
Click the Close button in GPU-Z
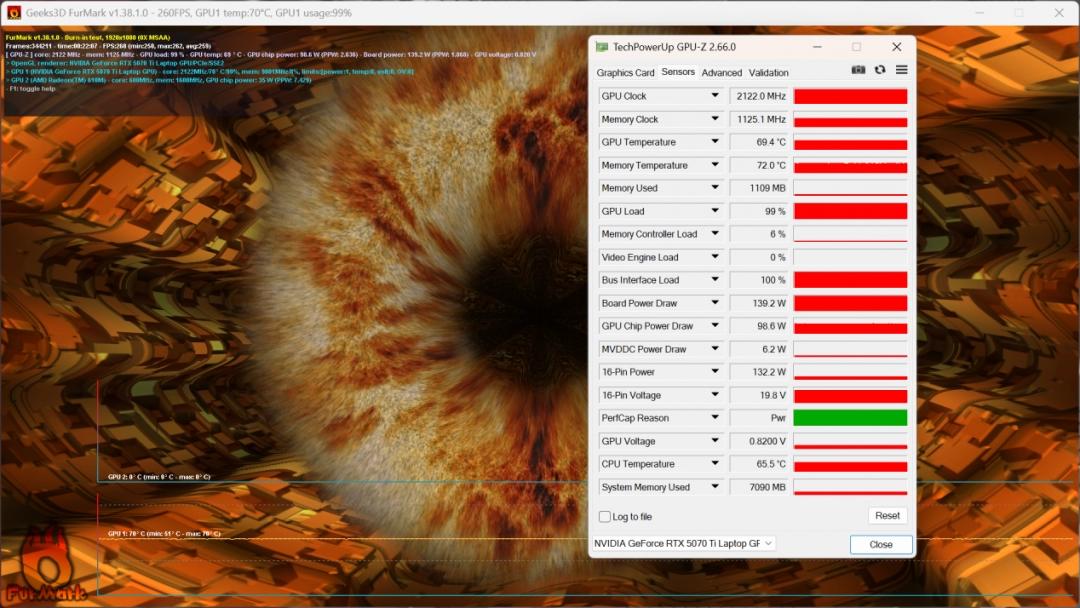(x=881, y=544)
